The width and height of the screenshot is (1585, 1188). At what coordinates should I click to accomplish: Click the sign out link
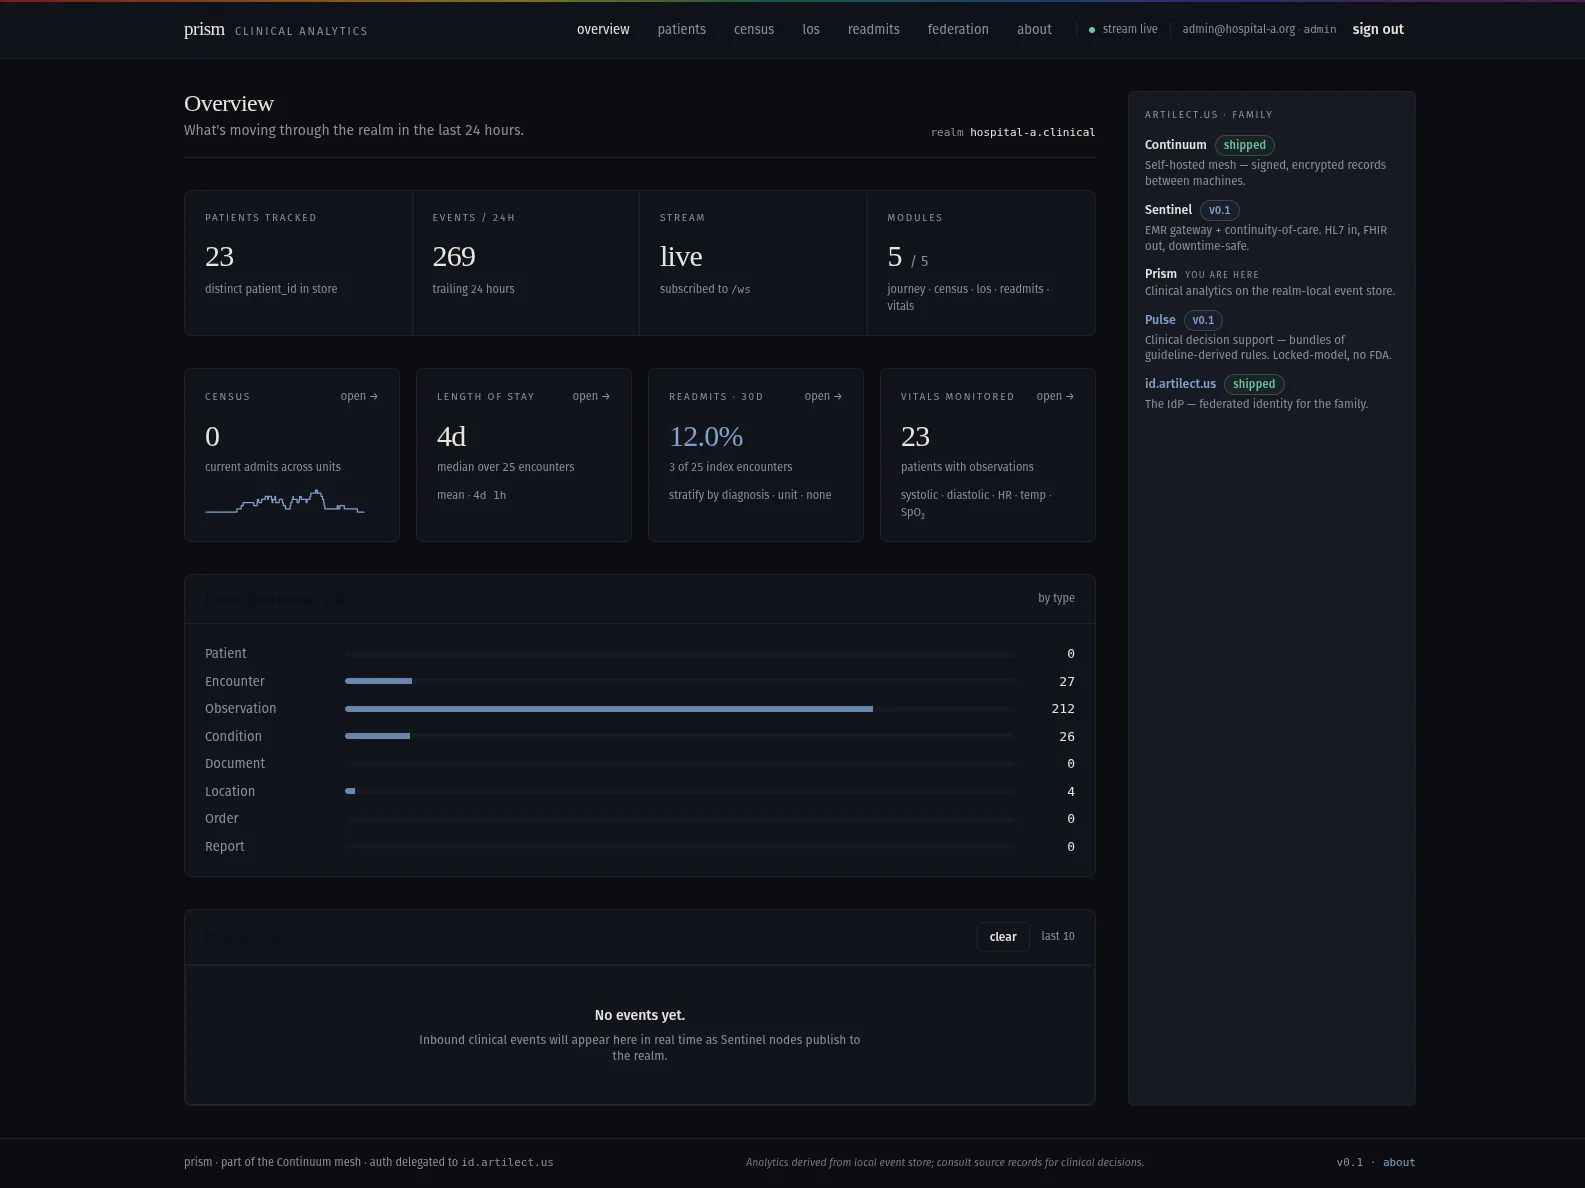click(1378, 29)
